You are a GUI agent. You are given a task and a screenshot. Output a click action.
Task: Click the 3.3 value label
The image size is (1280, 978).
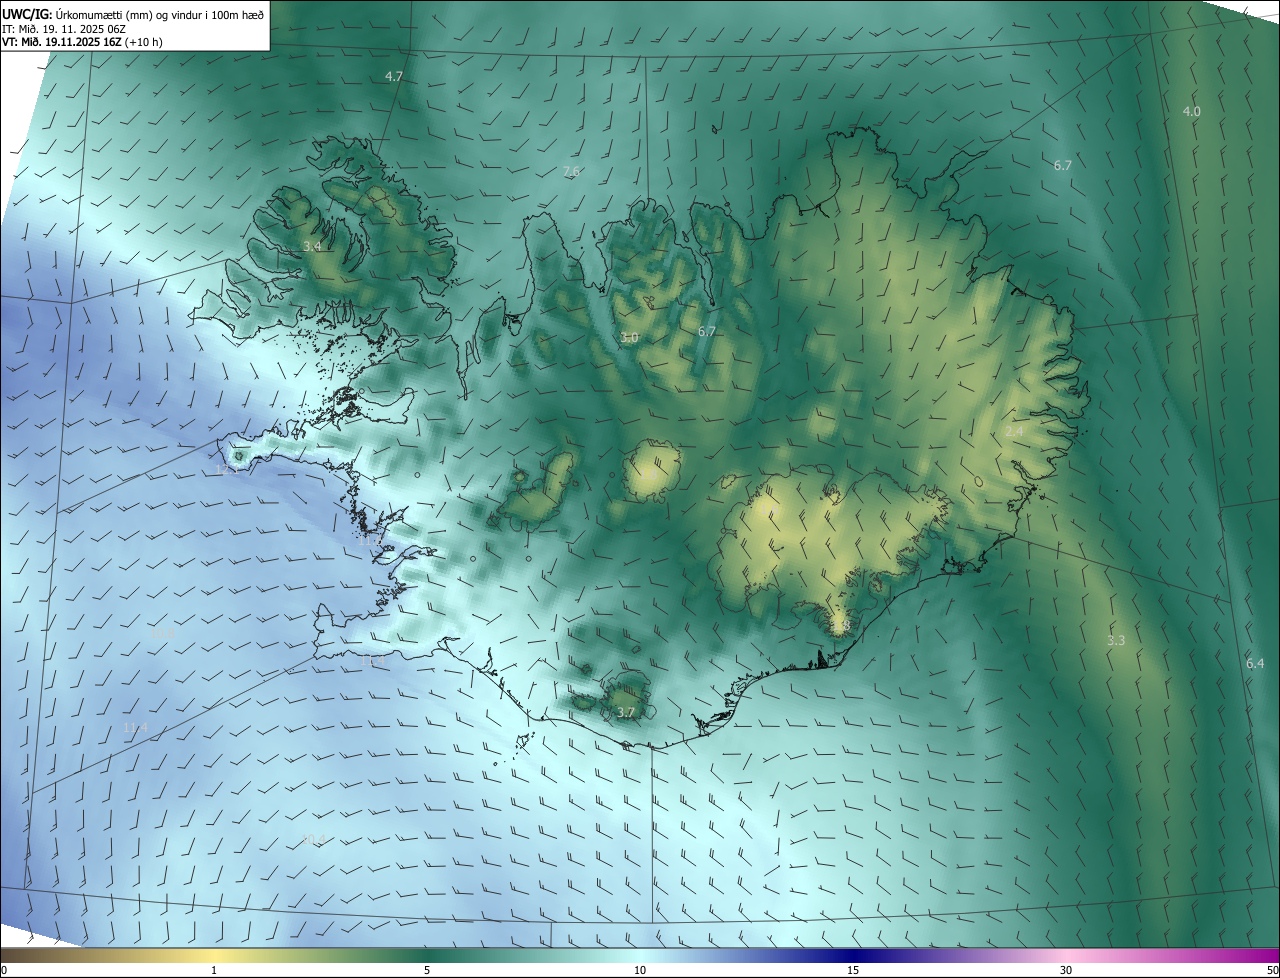[x=1116, y=640]
